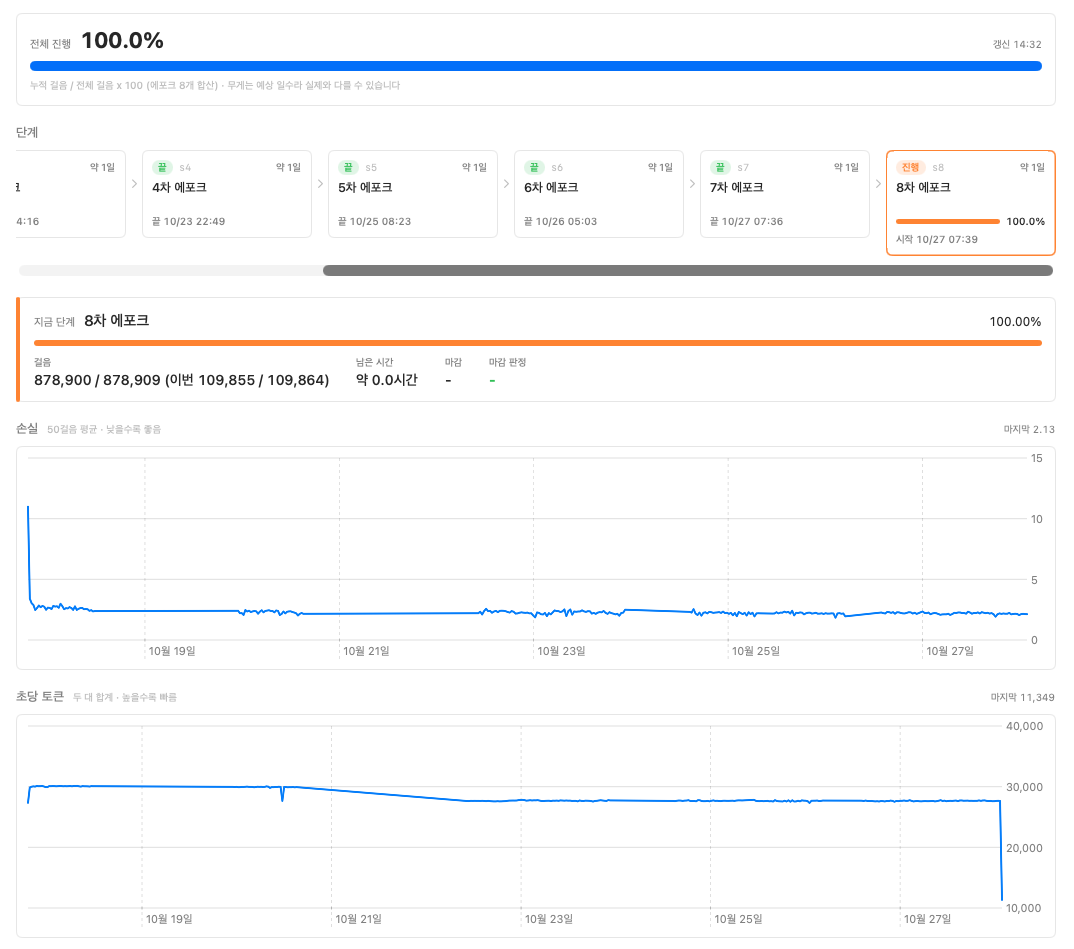Click the 끝 10/27 07:36 end time

click(747, 221)
